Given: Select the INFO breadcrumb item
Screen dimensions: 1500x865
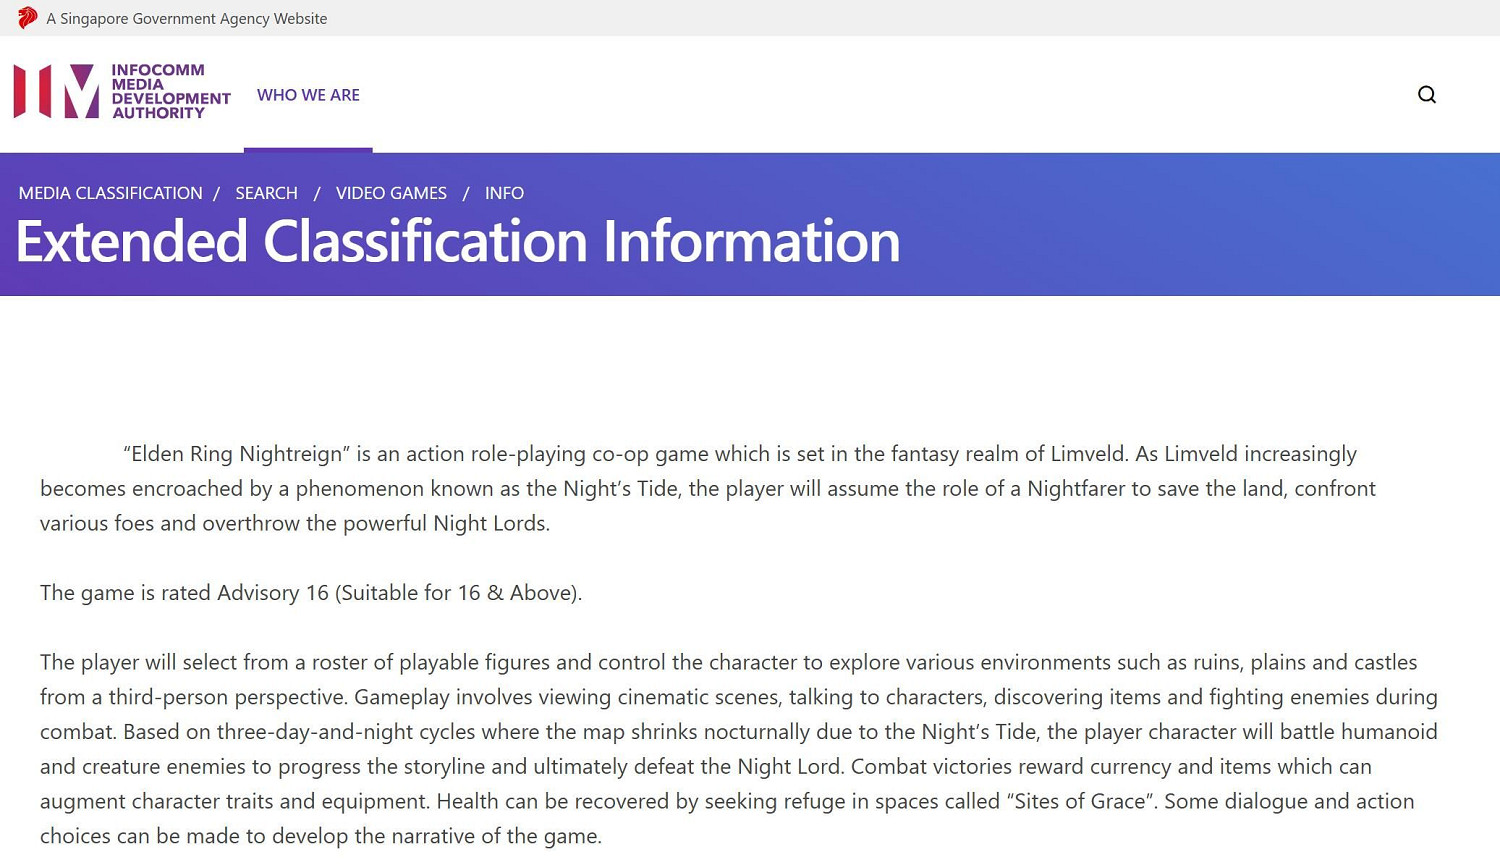Looking at the screenshot, I should [x=504, y=193].
